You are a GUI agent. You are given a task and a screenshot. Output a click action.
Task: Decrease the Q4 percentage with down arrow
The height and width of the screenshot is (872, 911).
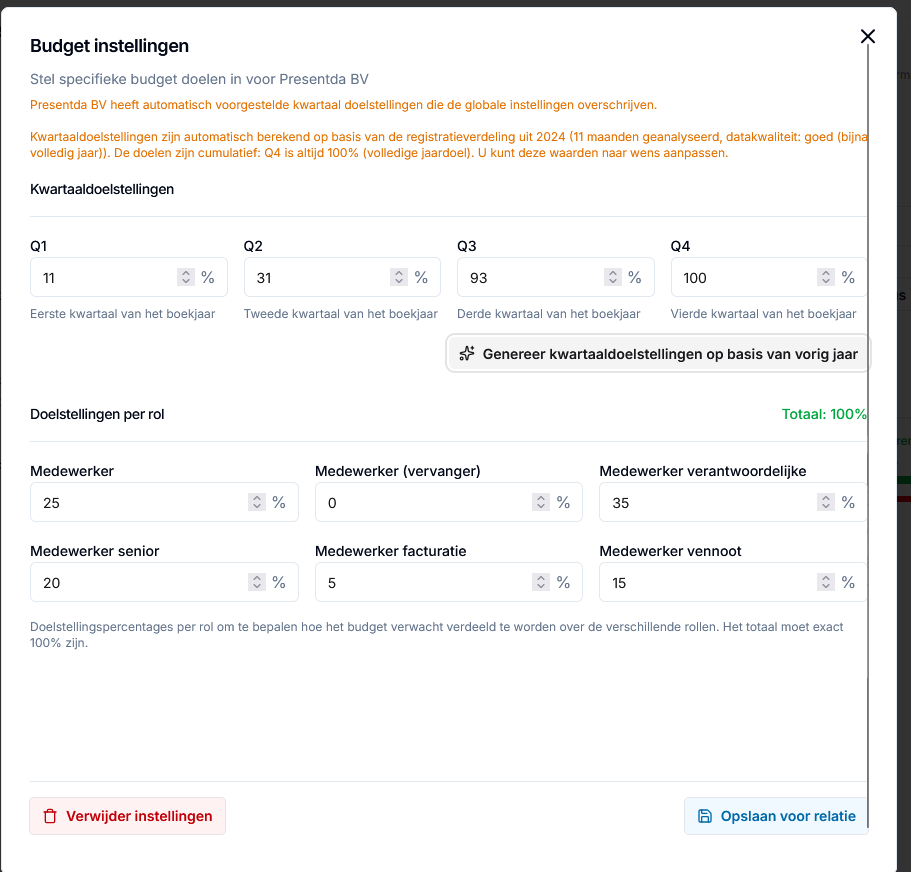pos(826,281)
